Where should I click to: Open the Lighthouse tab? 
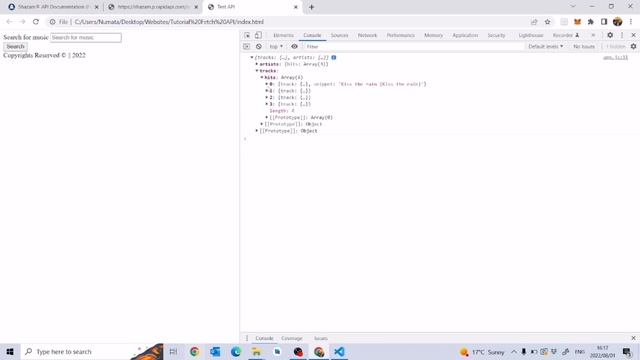[531, 36]
